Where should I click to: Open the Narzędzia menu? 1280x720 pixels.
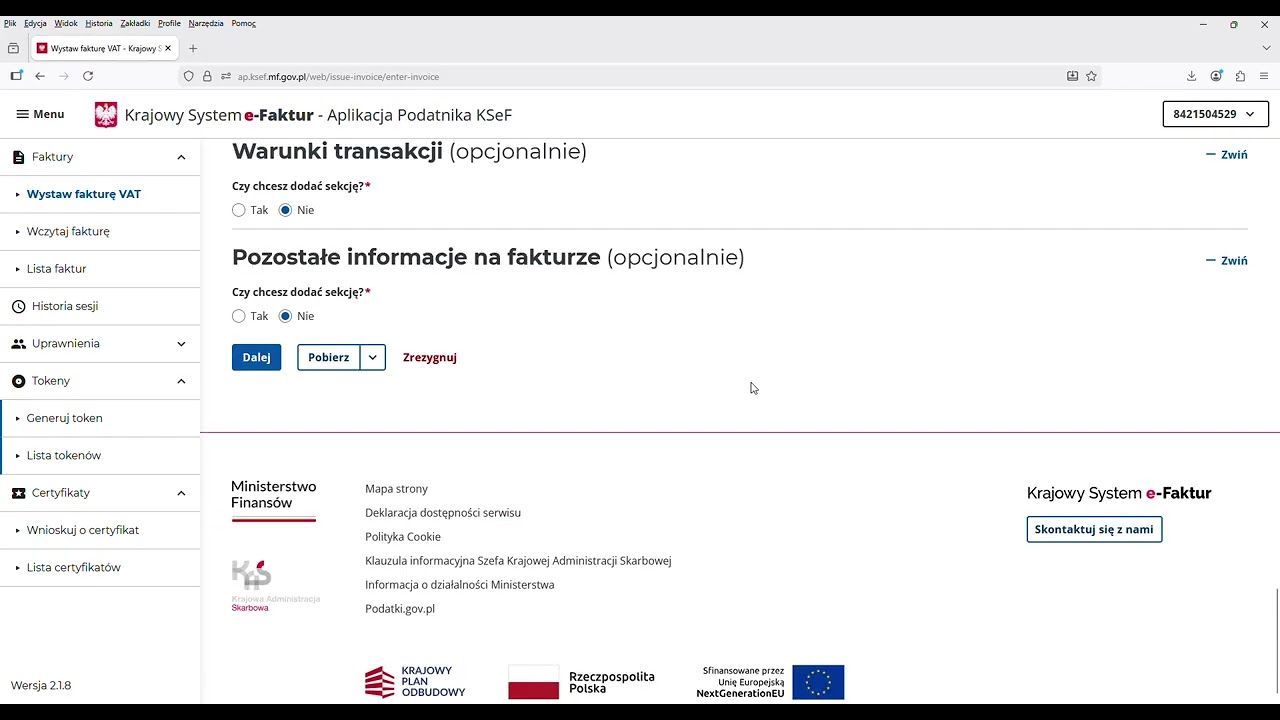click(x=206, y=23)
